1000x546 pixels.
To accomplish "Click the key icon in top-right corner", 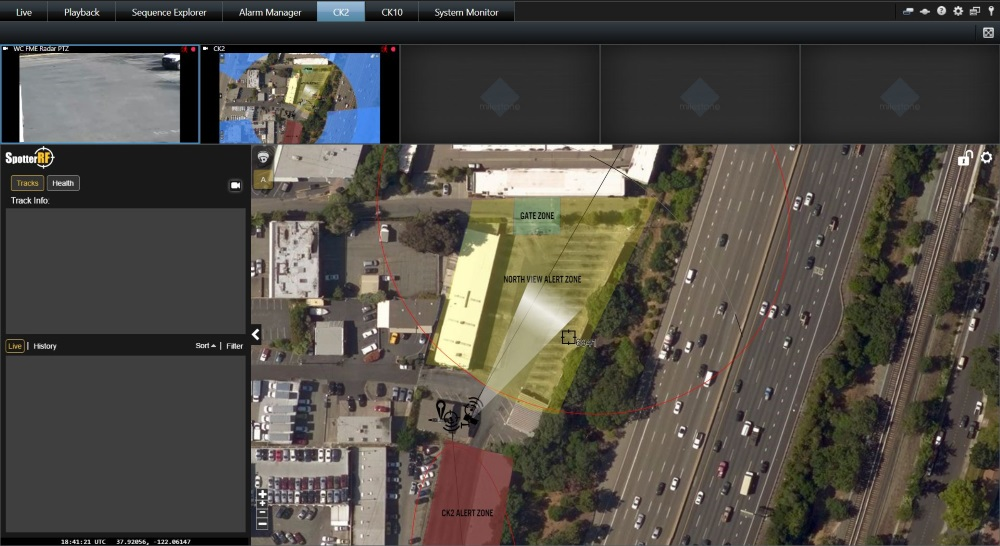I will coord(990,11).
